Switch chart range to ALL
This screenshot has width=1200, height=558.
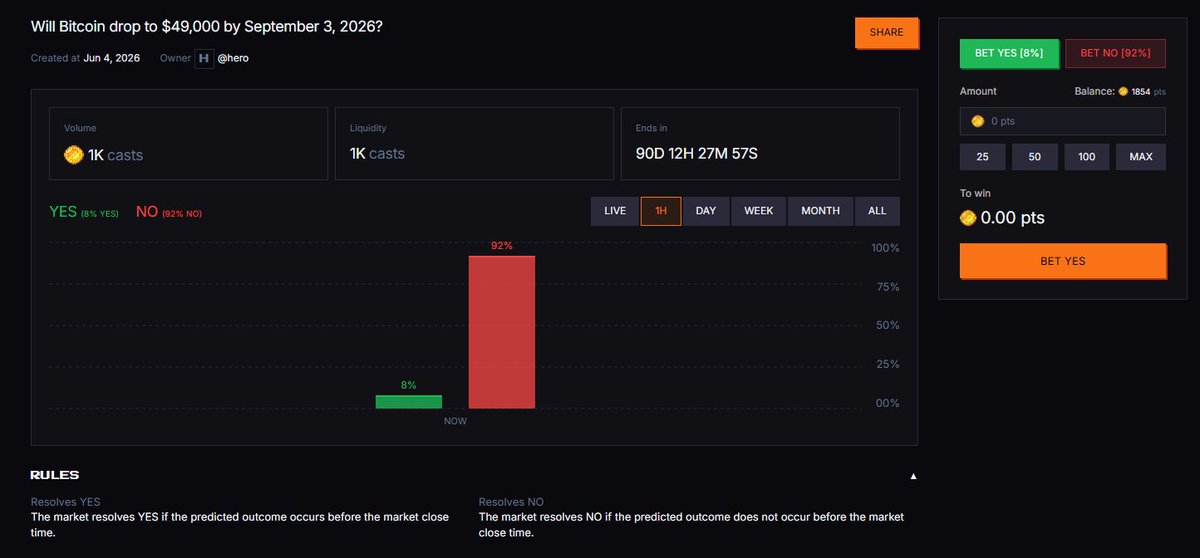877,211
